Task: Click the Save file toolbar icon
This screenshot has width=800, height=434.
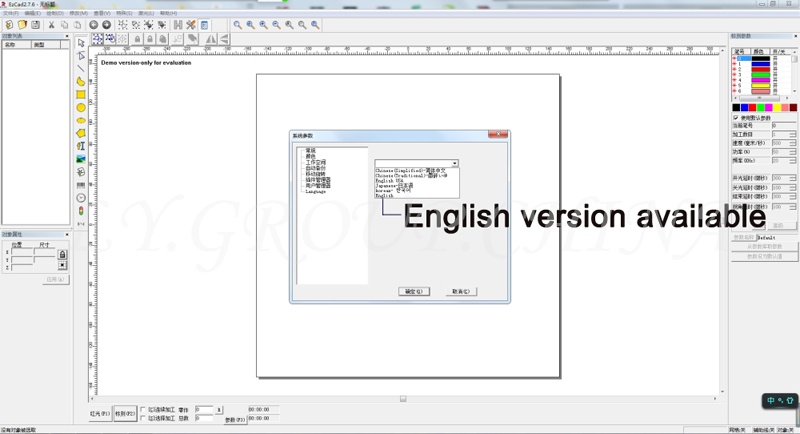Action: (36, 25)
